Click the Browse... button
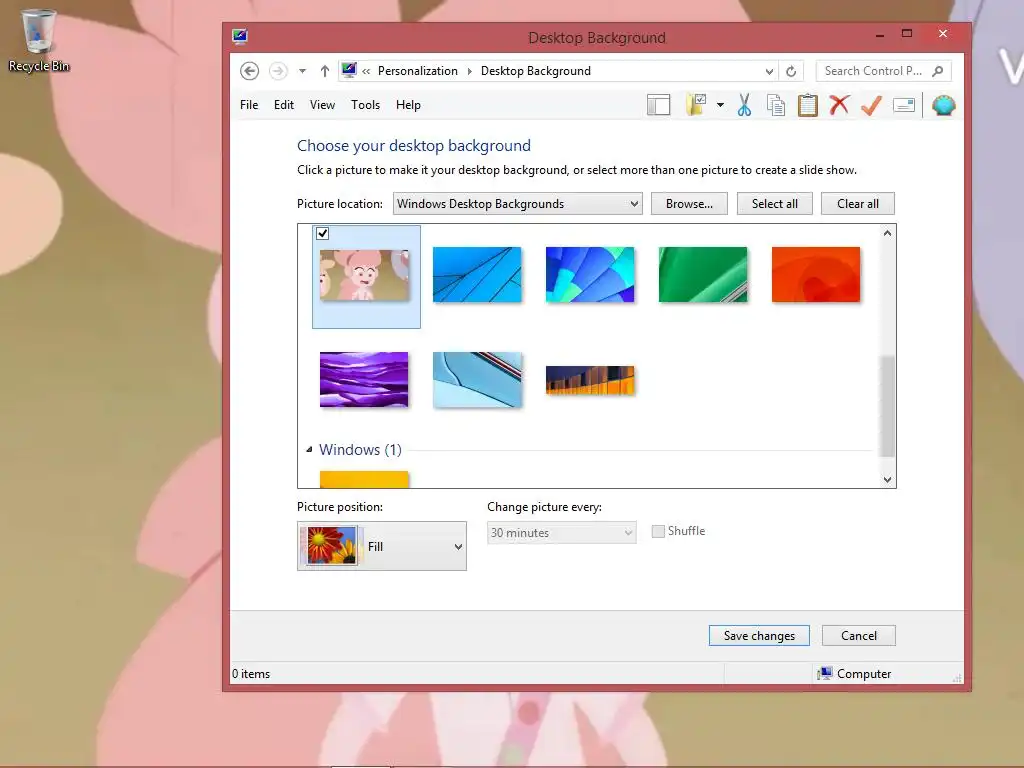Viewport: 1024px width, 768px height. (x=689, y=203)
